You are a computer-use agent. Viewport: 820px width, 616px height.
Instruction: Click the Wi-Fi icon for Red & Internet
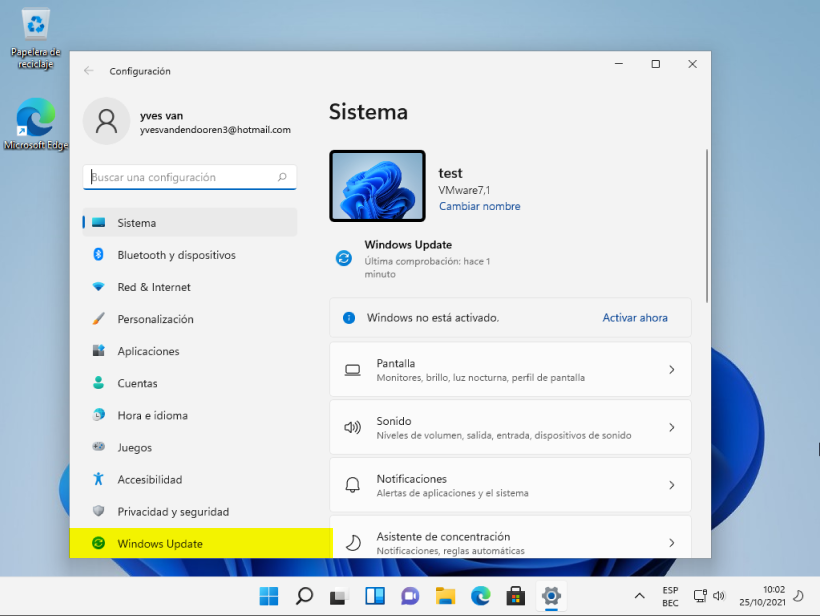(x=98, y=287)
